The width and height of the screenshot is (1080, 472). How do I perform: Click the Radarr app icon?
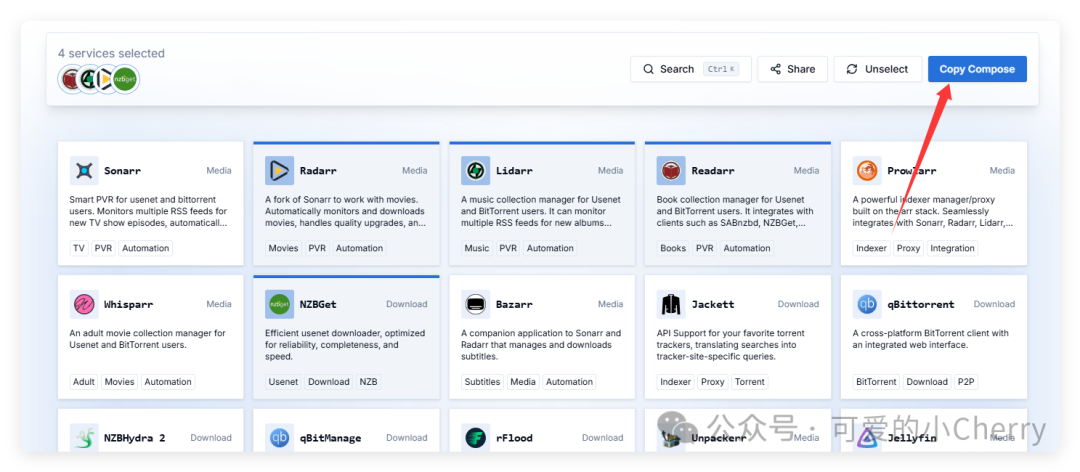pyautogui.click(x=280, y=170)
